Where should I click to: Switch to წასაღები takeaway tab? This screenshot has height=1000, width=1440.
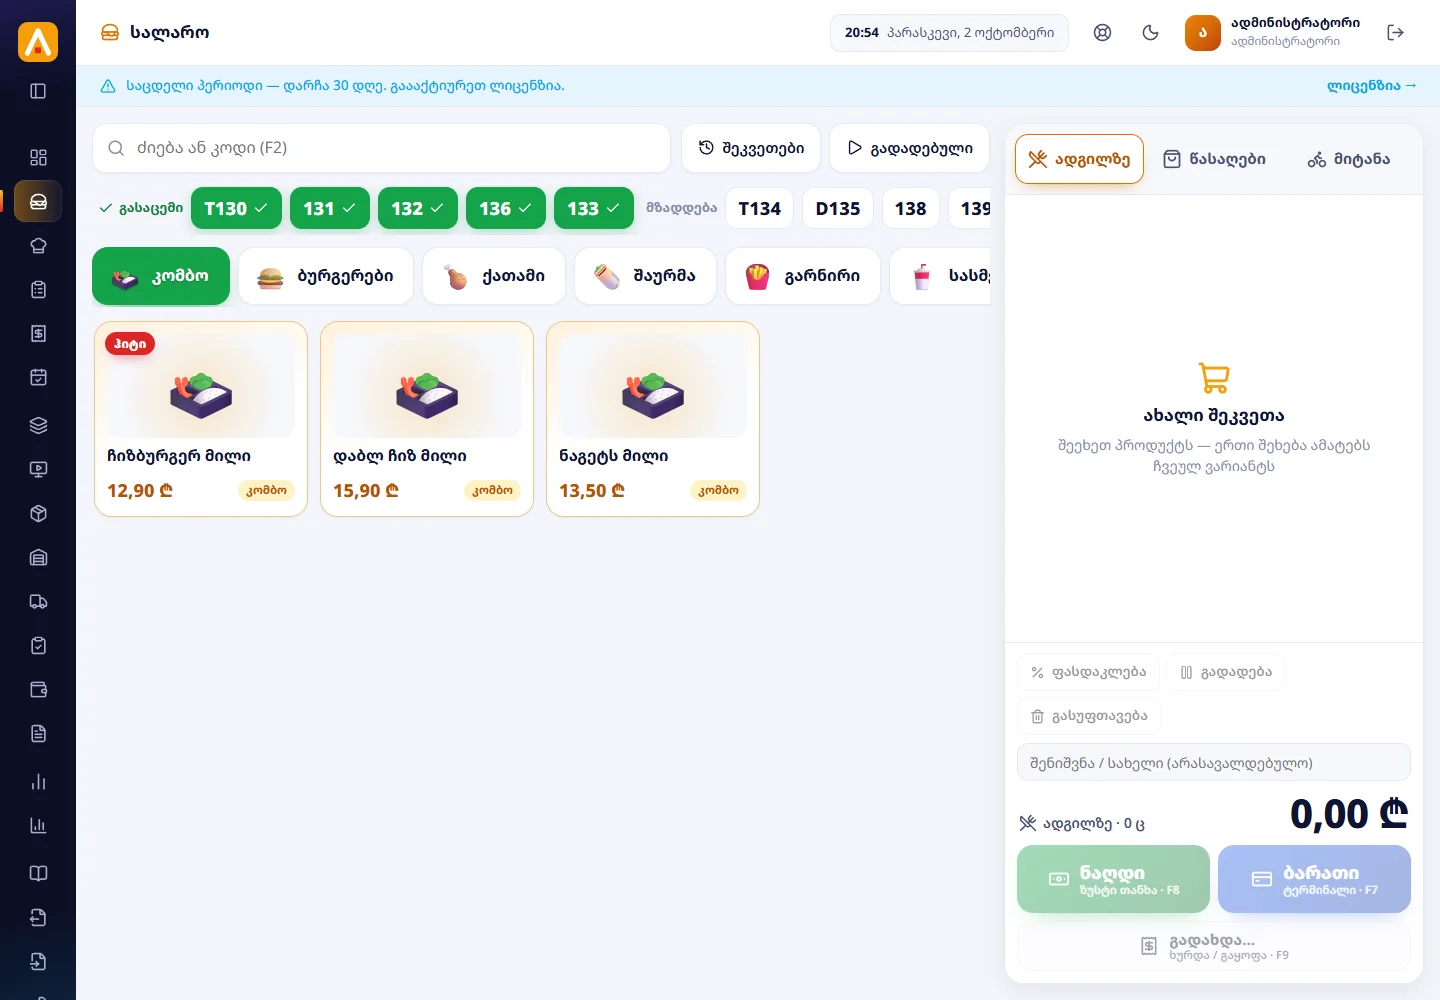tap(1215, 159)
